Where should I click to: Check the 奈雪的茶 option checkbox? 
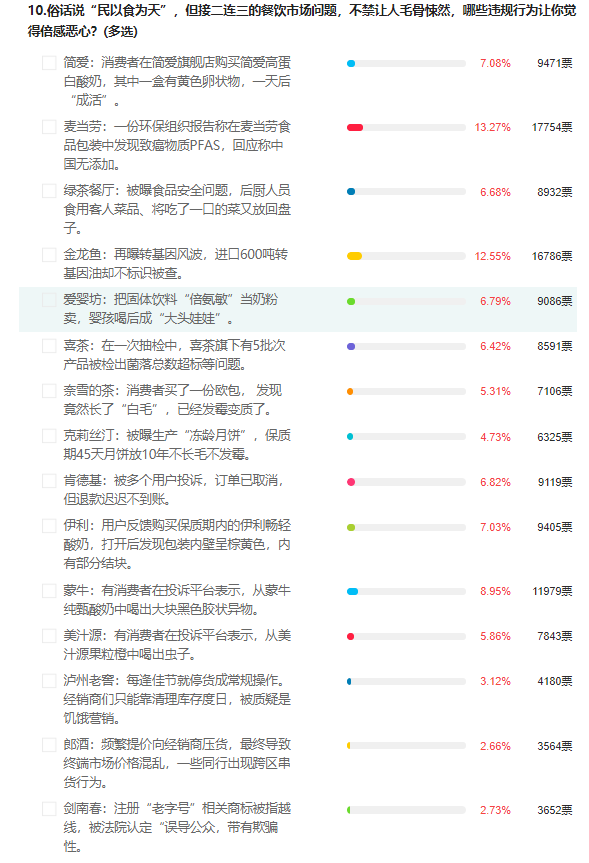(x=49, y=391)
